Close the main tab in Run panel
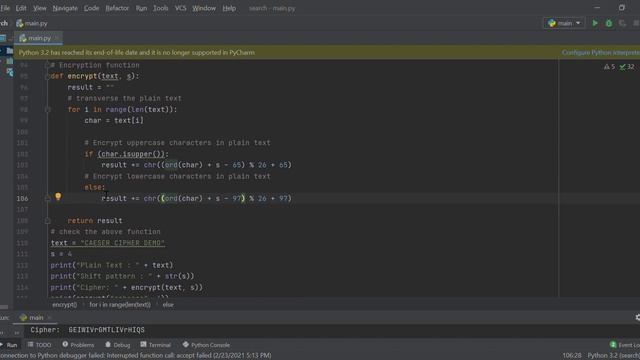 [x=49, y=318]
